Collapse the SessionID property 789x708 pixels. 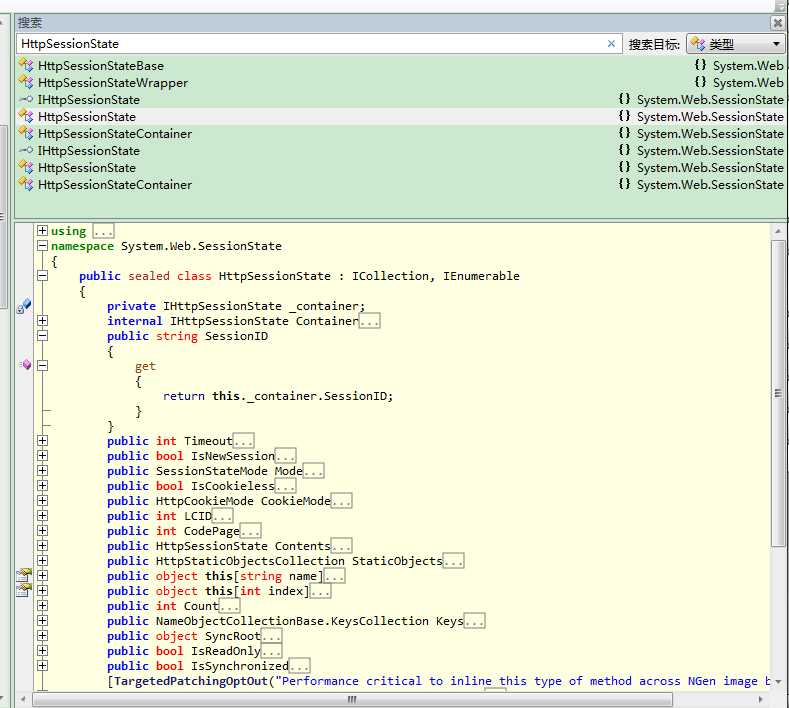[42, 336]
